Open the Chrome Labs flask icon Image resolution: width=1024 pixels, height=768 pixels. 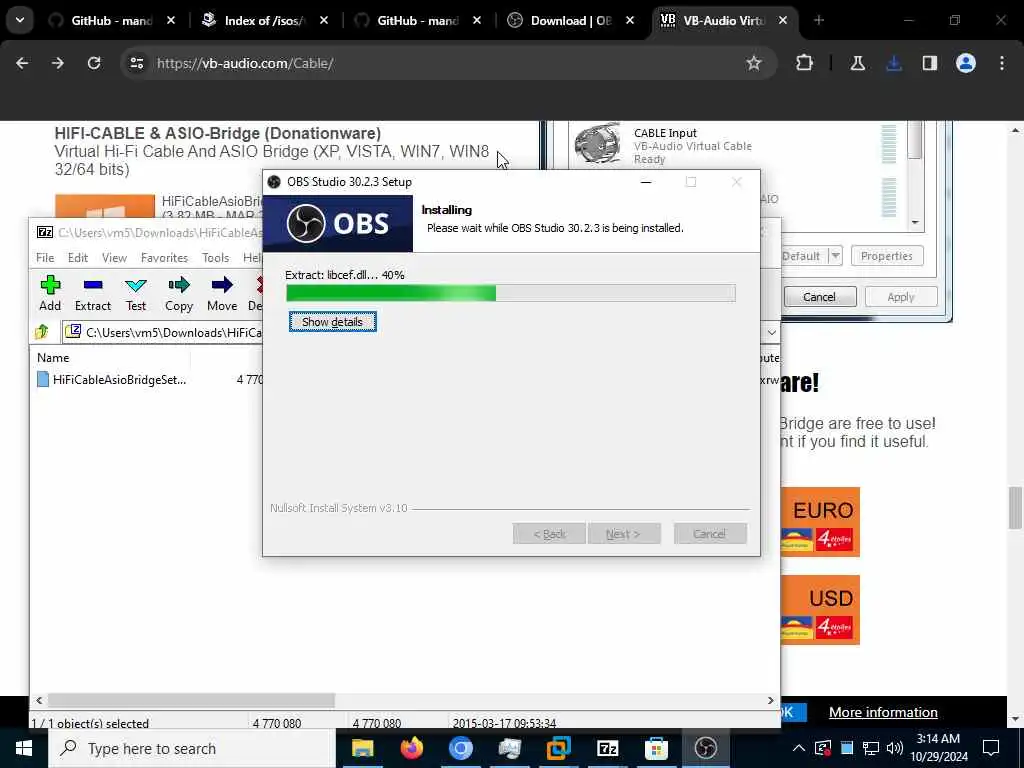[x=857, y=63]
